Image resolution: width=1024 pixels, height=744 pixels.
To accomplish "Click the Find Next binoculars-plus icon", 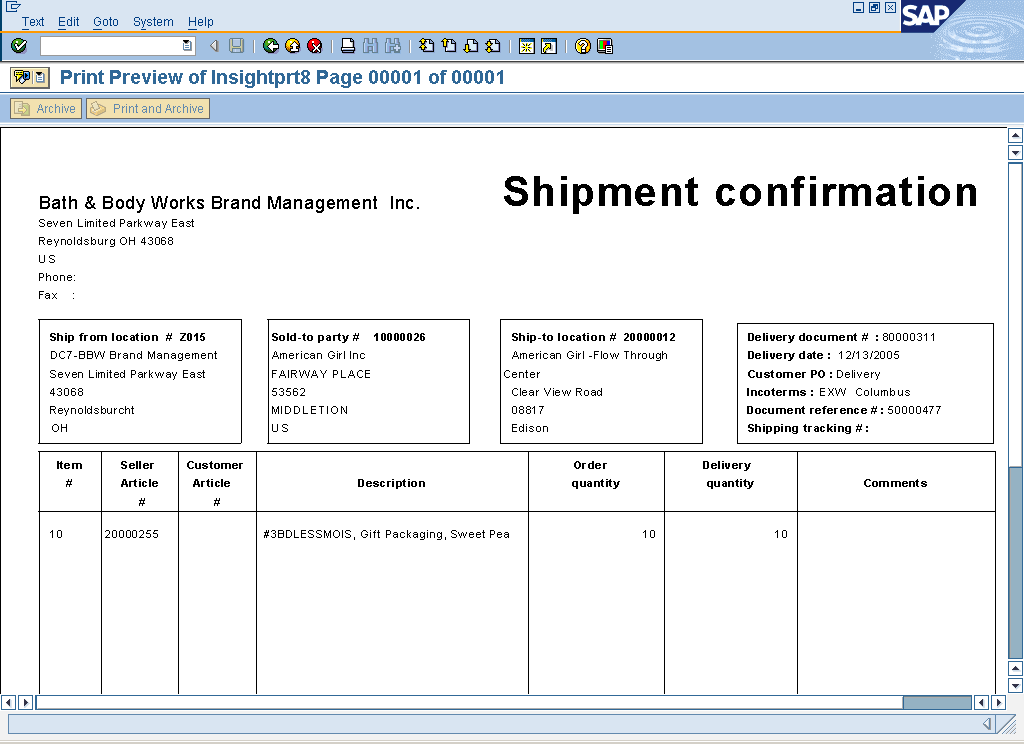I will click(392, 46).
